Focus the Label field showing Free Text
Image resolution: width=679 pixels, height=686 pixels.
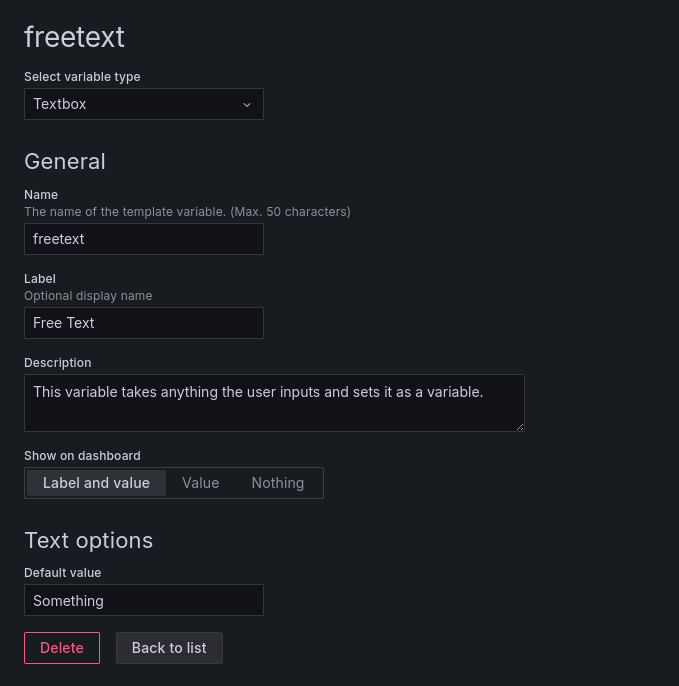[143, 323]
